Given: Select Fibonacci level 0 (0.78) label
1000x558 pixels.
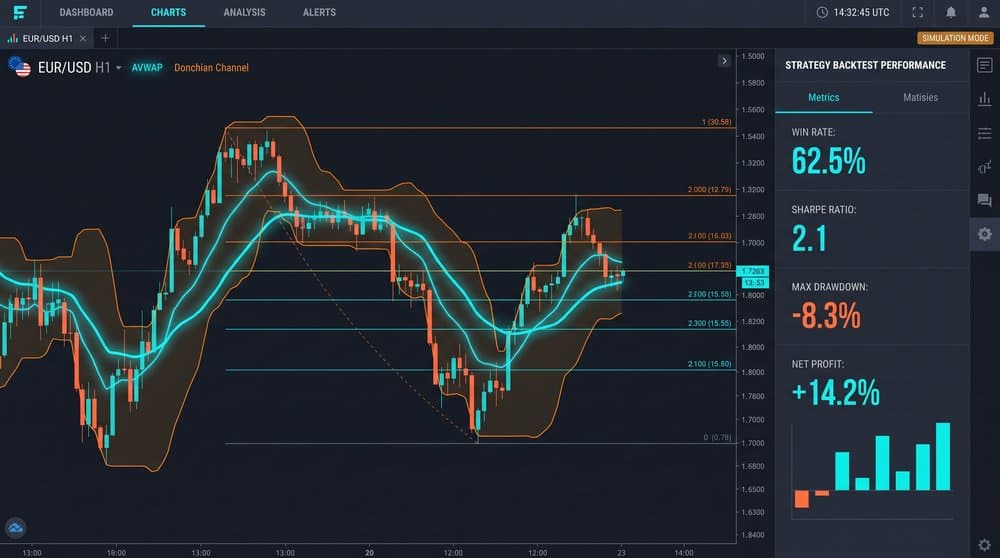Looking at the screenshot, I should tap(717, 437).
